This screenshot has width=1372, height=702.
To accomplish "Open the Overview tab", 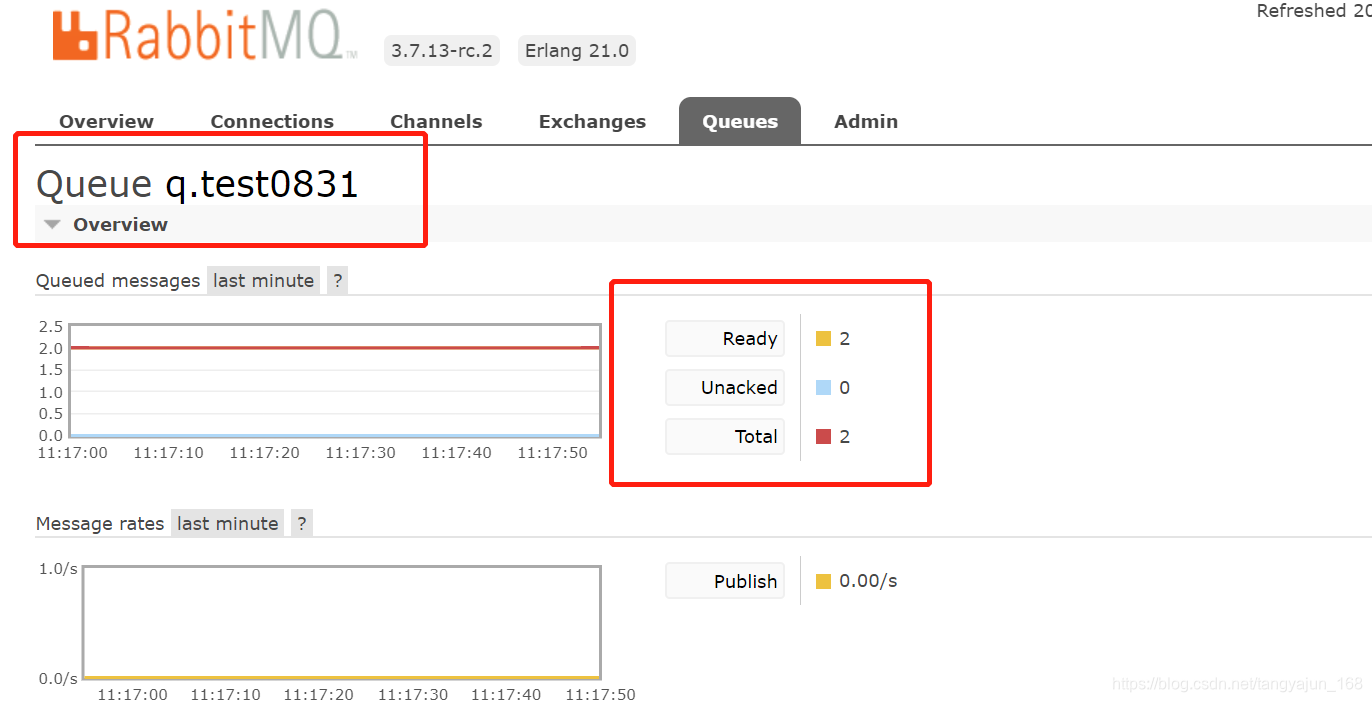I will pyautogui.click(x=106, y=121).
